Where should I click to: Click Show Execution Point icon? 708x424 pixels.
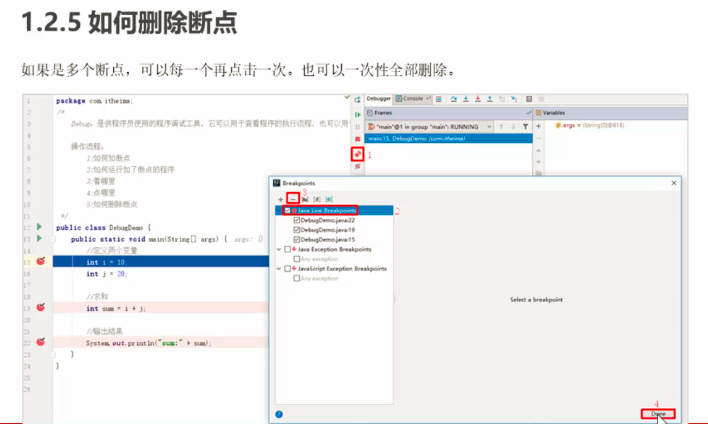(438, 99)
